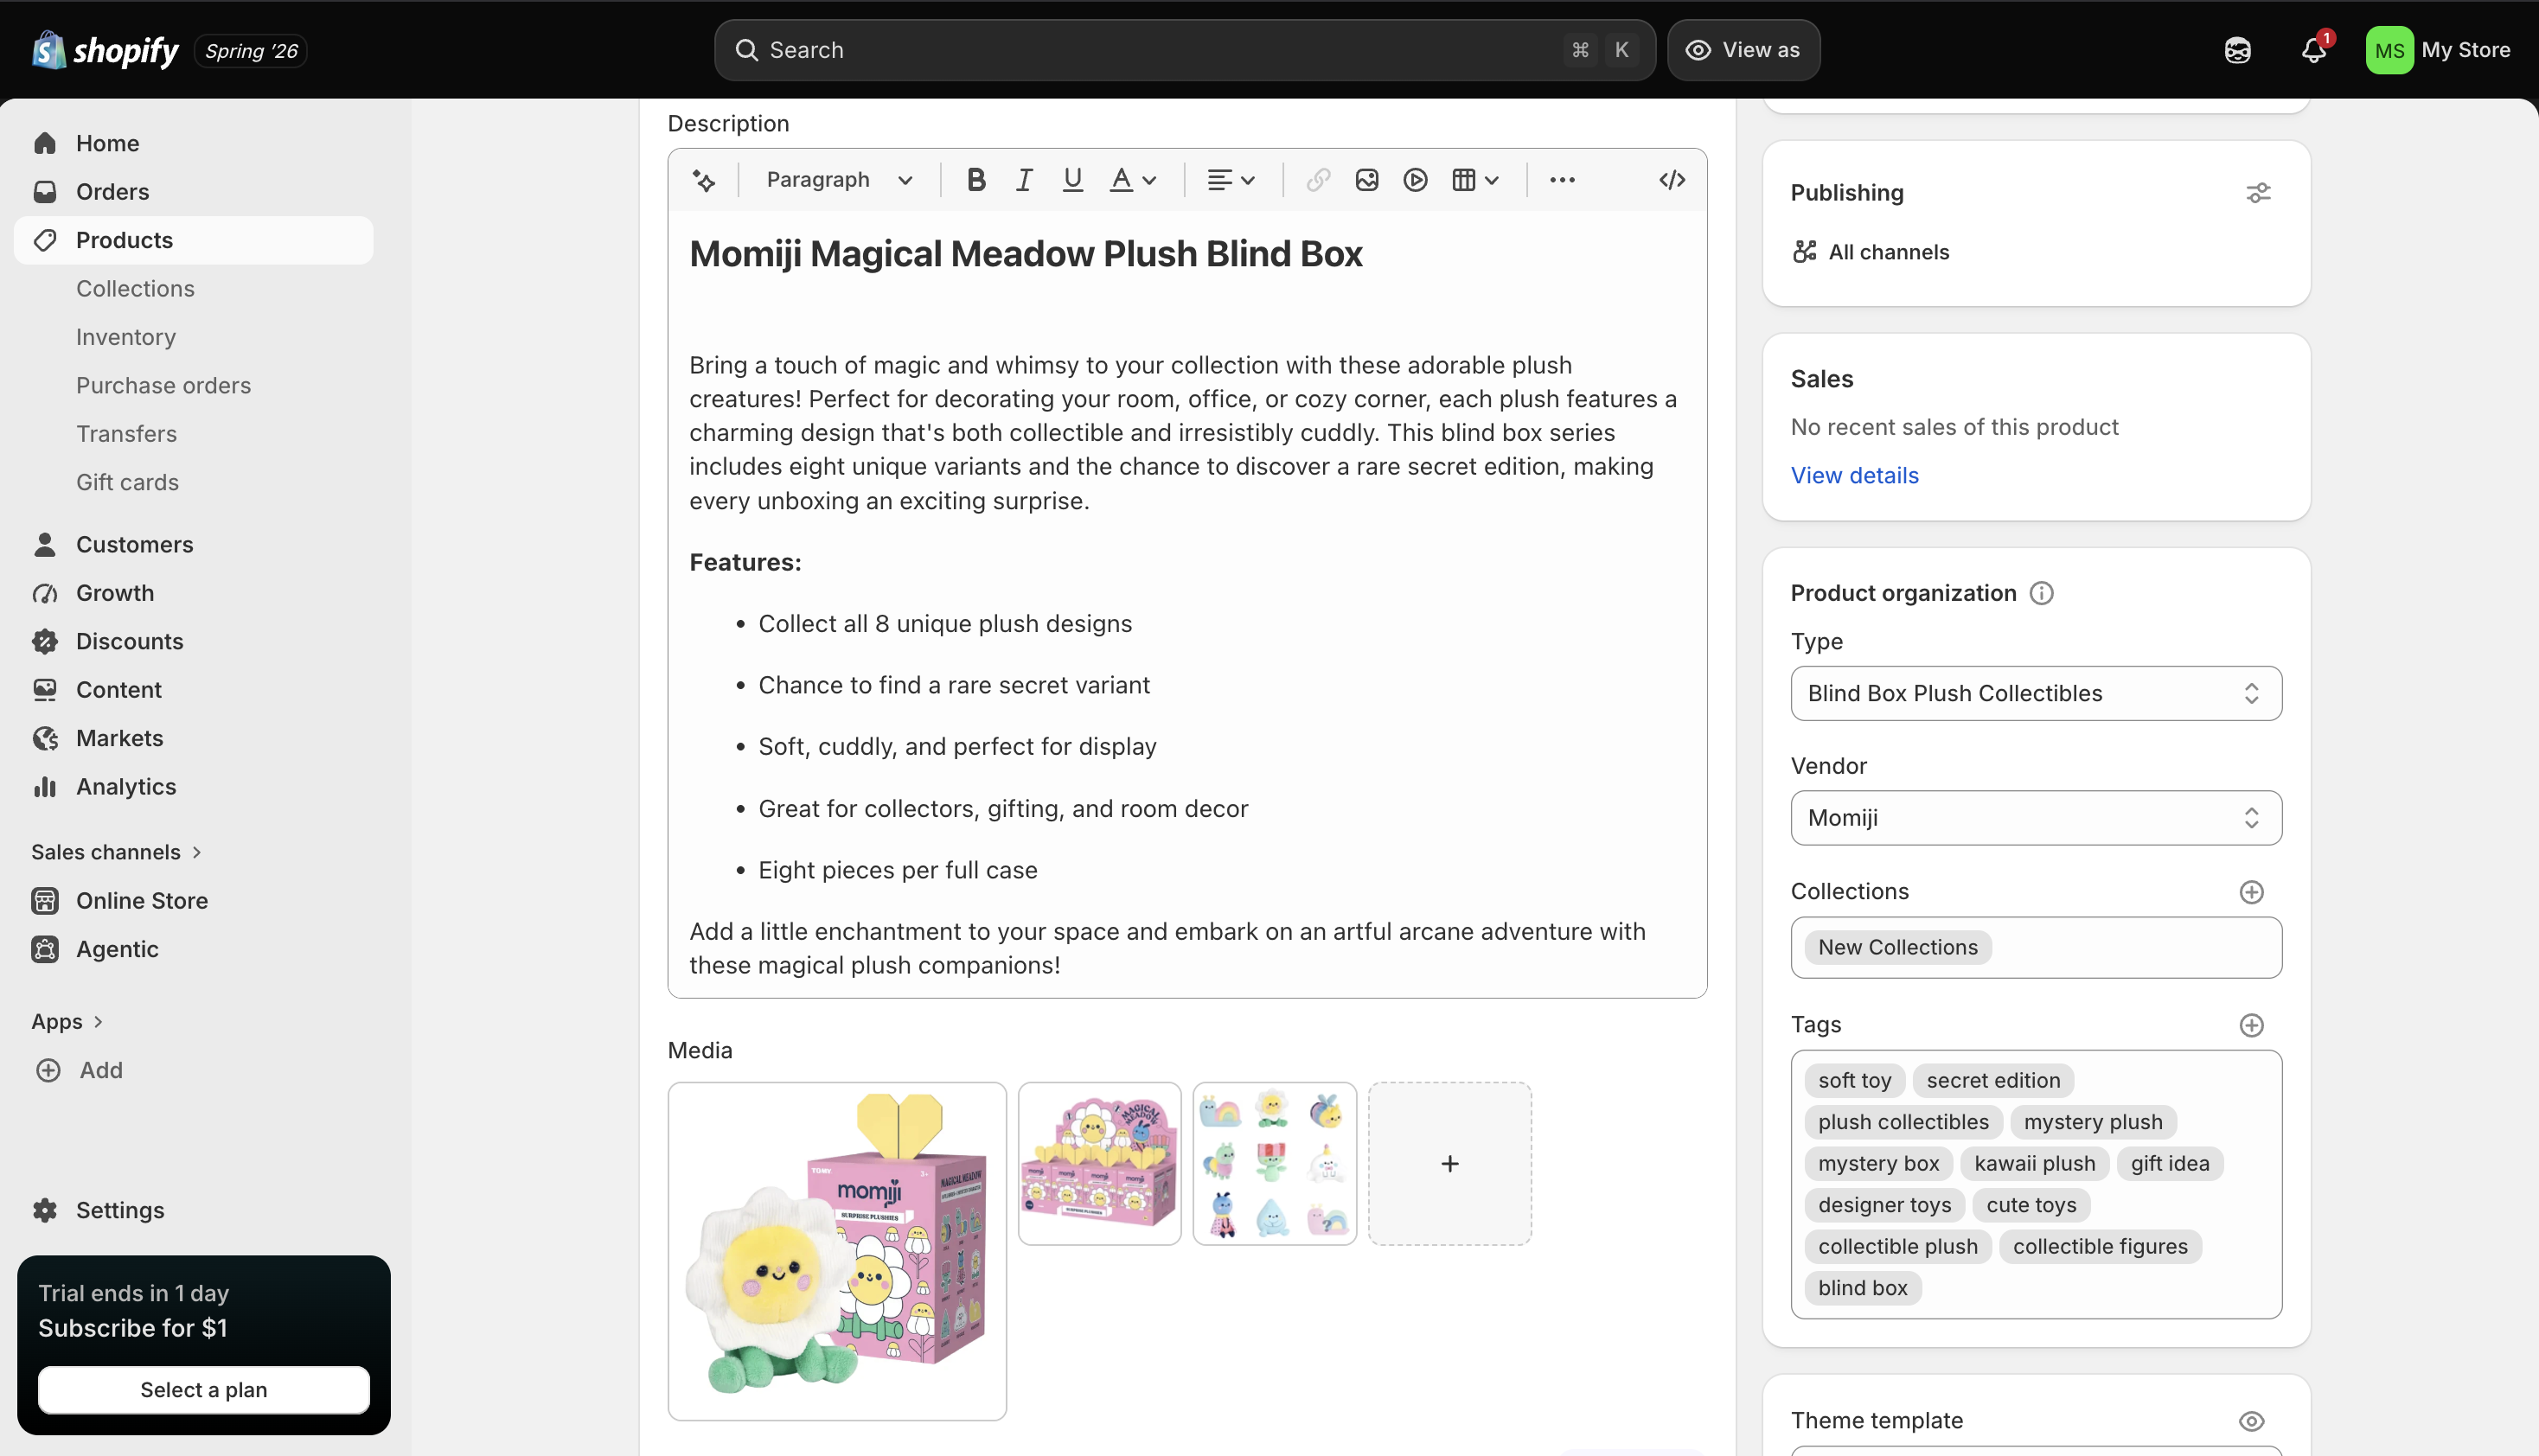Open Collections sub-item
The height and width of the screenshot is (1456, 2539).
pos(135,289)
